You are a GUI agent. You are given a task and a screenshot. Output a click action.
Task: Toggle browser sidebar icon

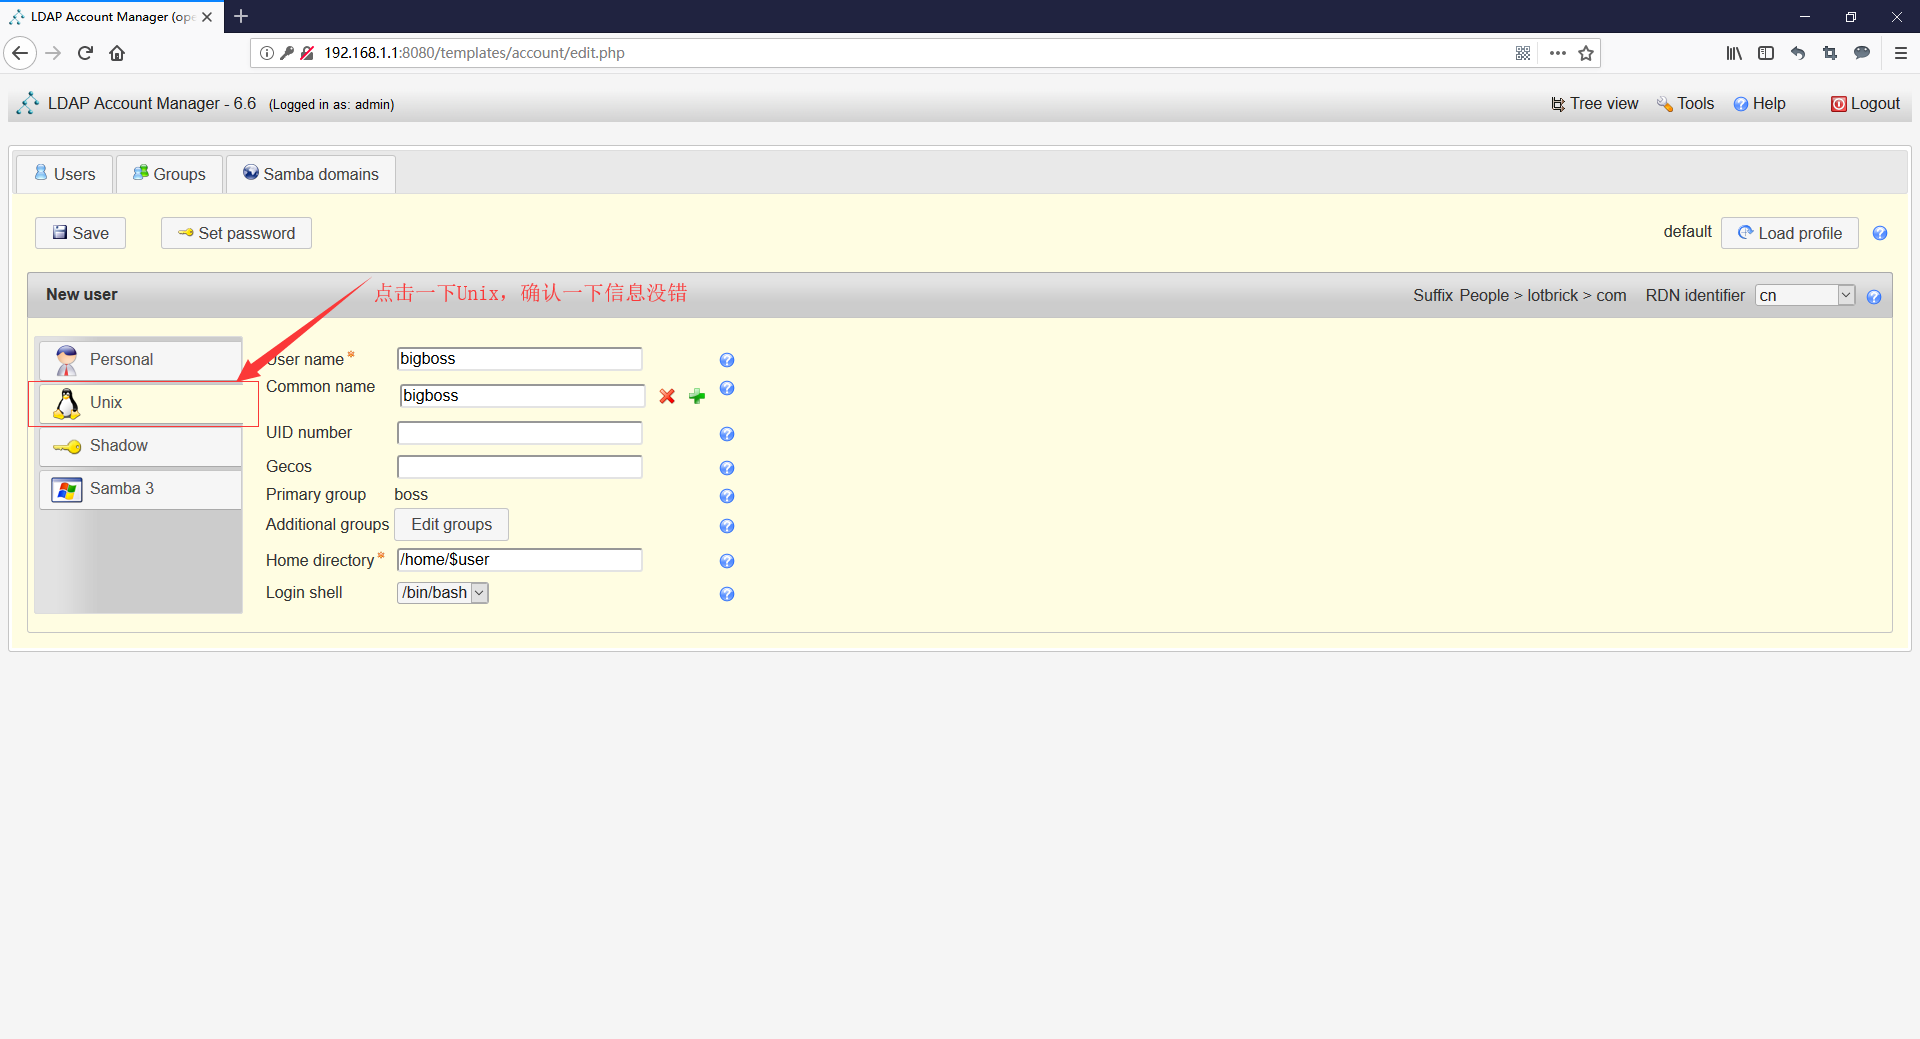pyautogui.click(x=1766, y=53)
